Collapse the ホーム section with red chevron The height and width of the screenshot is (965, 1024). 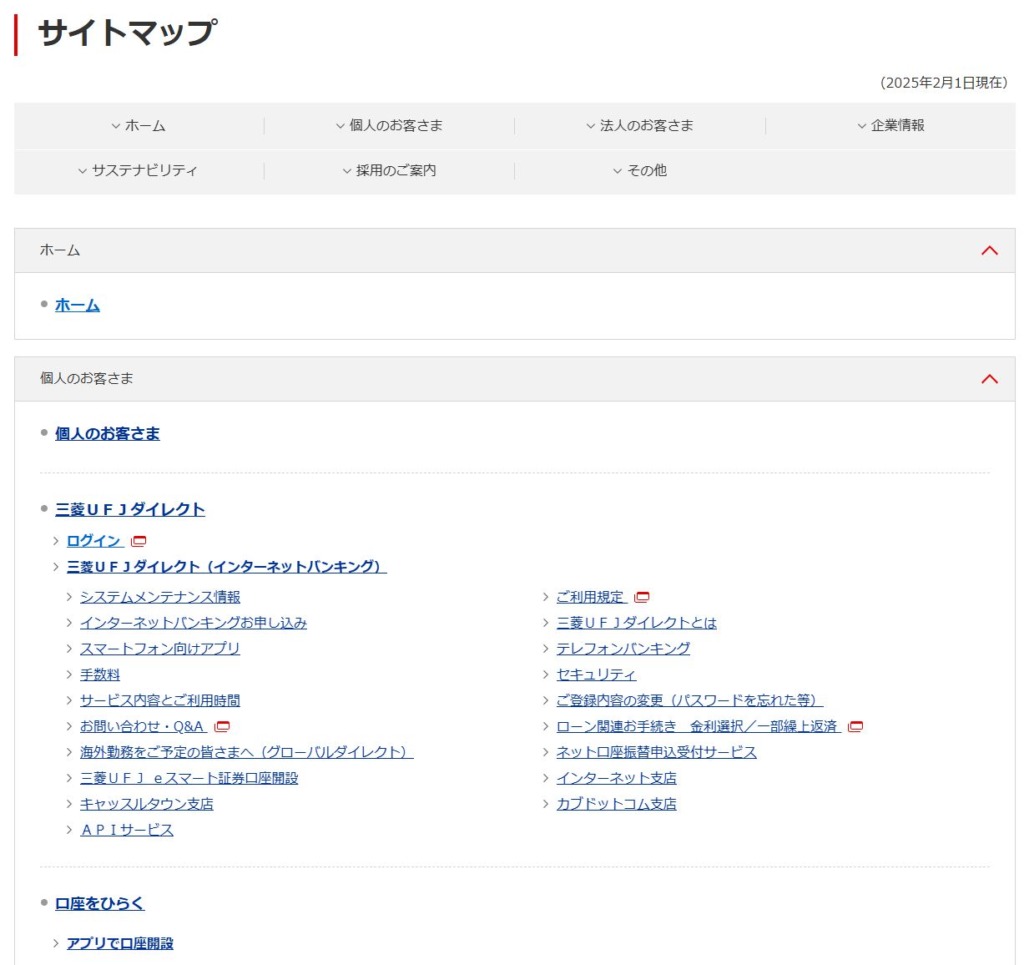(x=989, y=251)
